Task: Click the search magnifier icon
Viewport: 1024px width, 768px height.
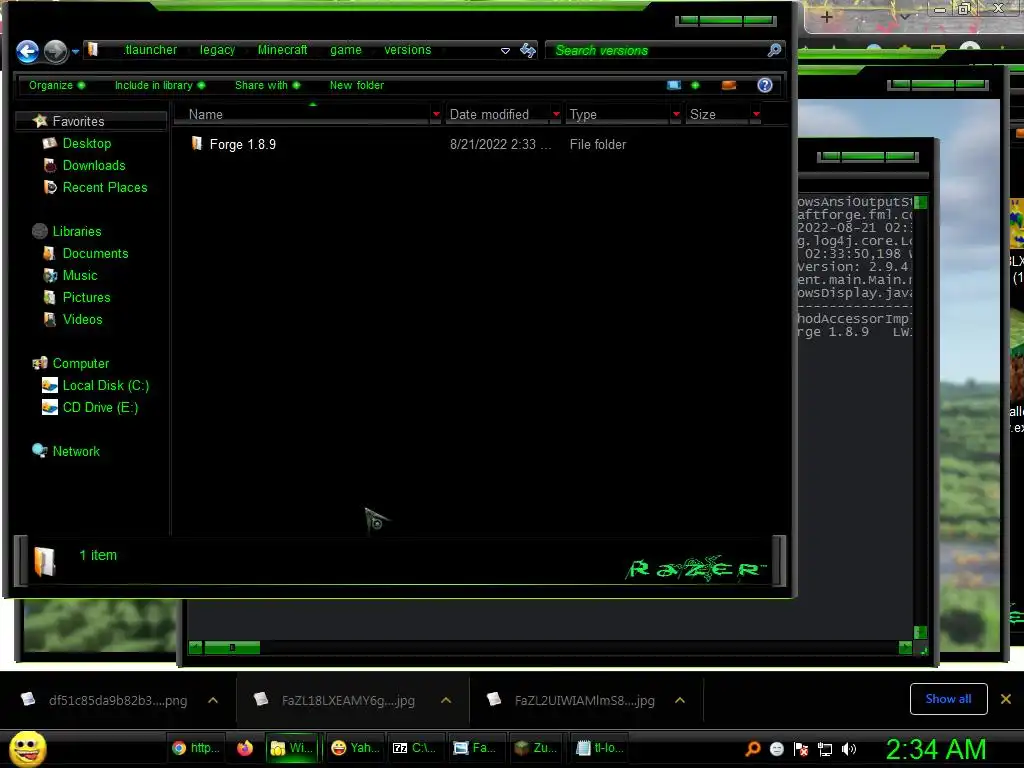Action: (x=775, y=50)
